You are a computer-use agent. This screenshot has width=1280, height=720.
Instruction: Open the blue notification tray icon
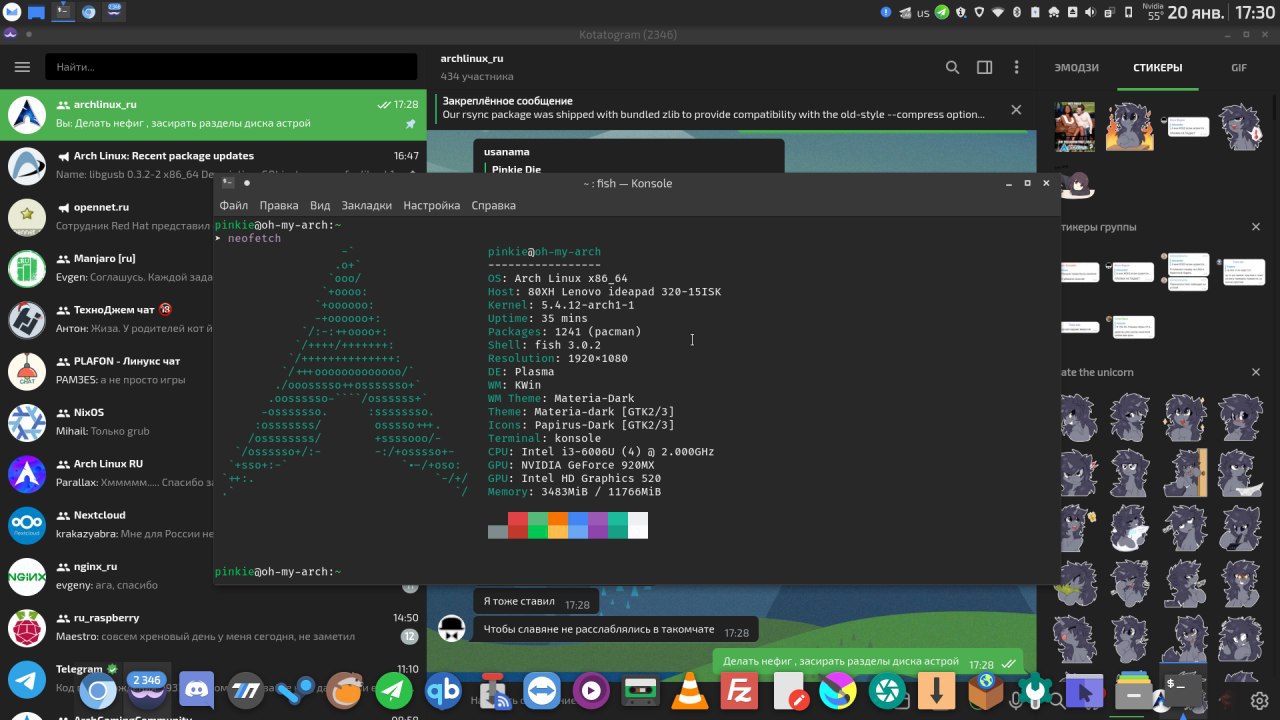(x=886, y=12)
